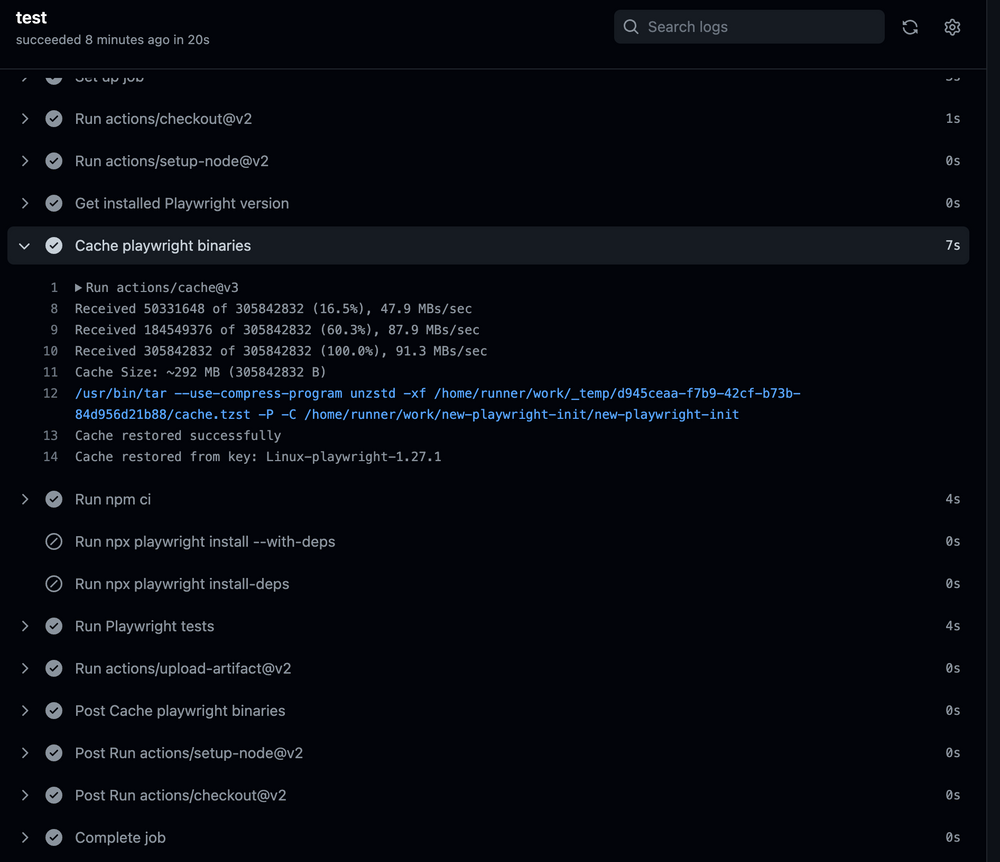The height and width of the screenshot is (862, 1000).
Task: Click log line number 8
Action: 54,309
